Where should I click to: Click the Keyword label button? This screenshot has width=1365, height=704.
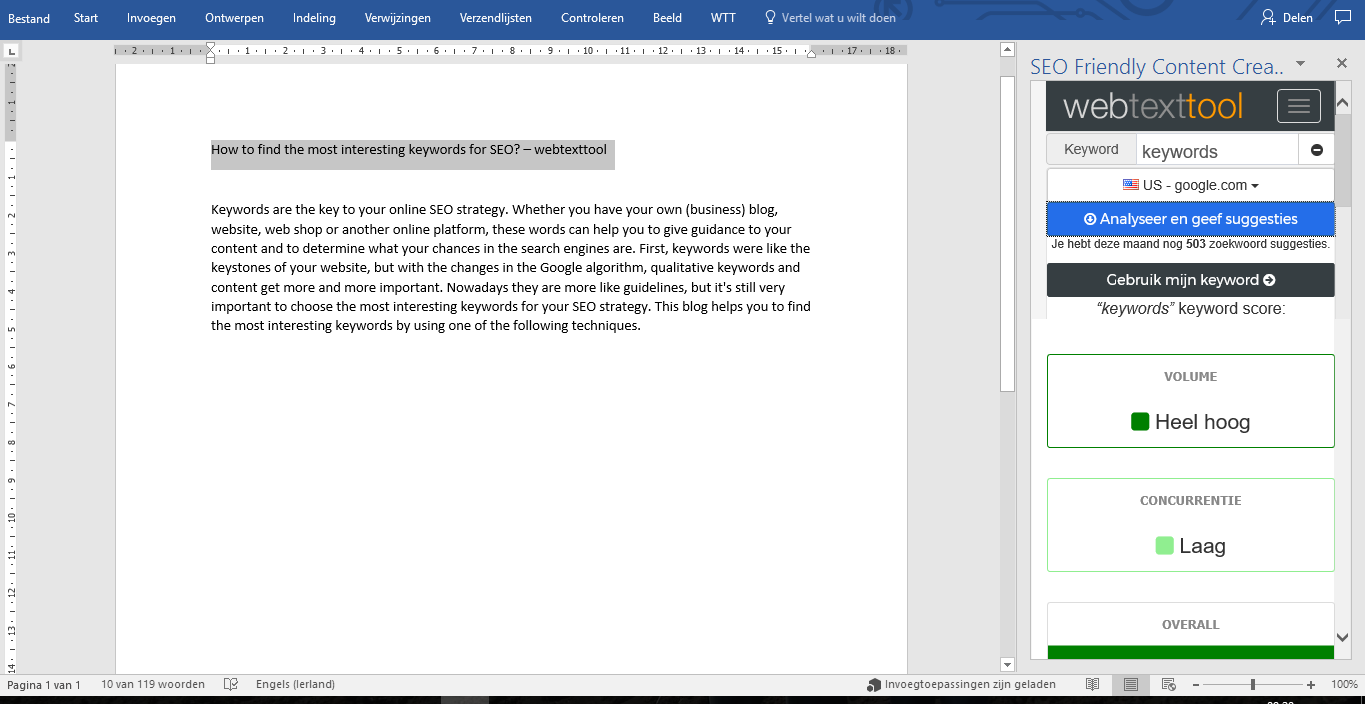click(1091, 150)
